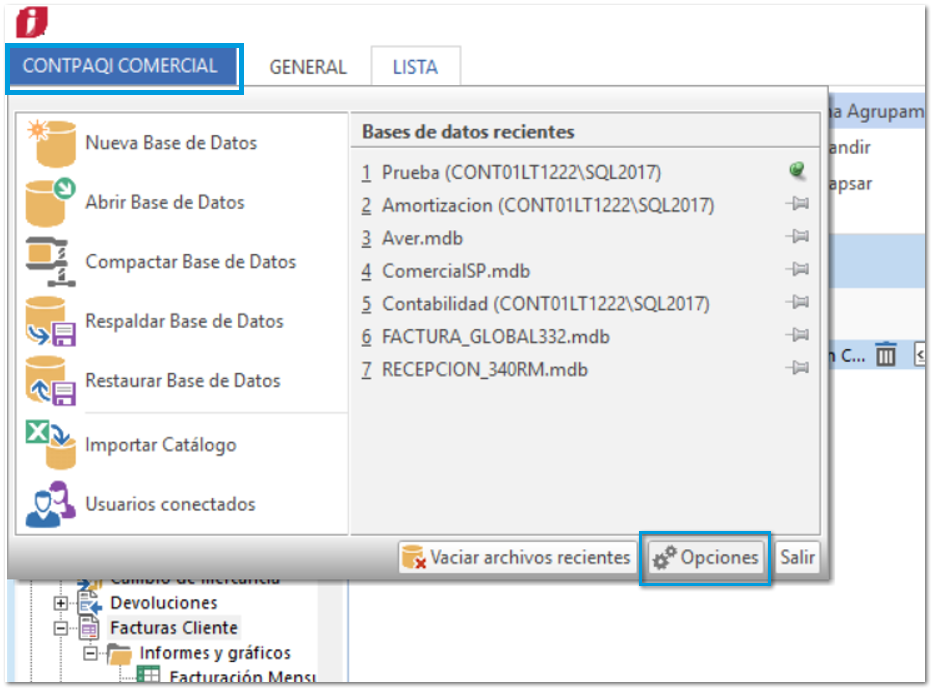The height and width of the screenshot is (691, 934).
Task: Switch to the LISTA tab
Action: [415, 67]
